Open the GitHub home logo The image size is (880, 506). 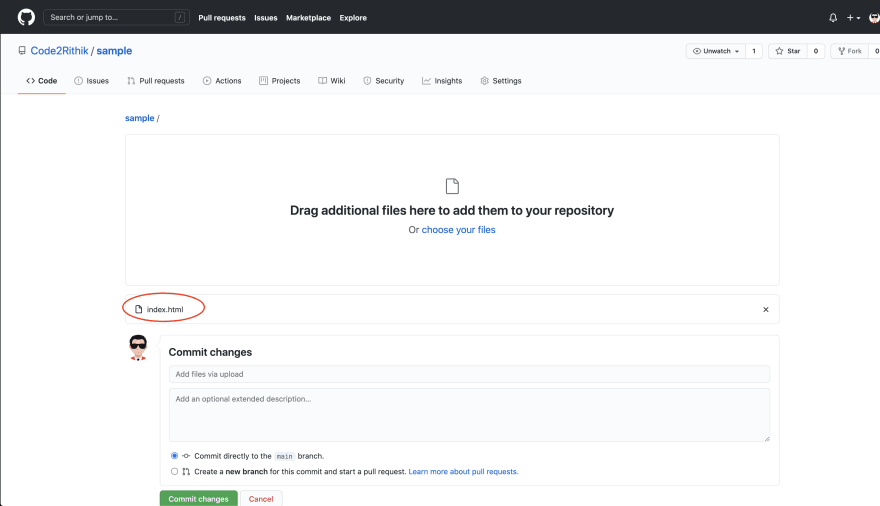tap(26, 17)
